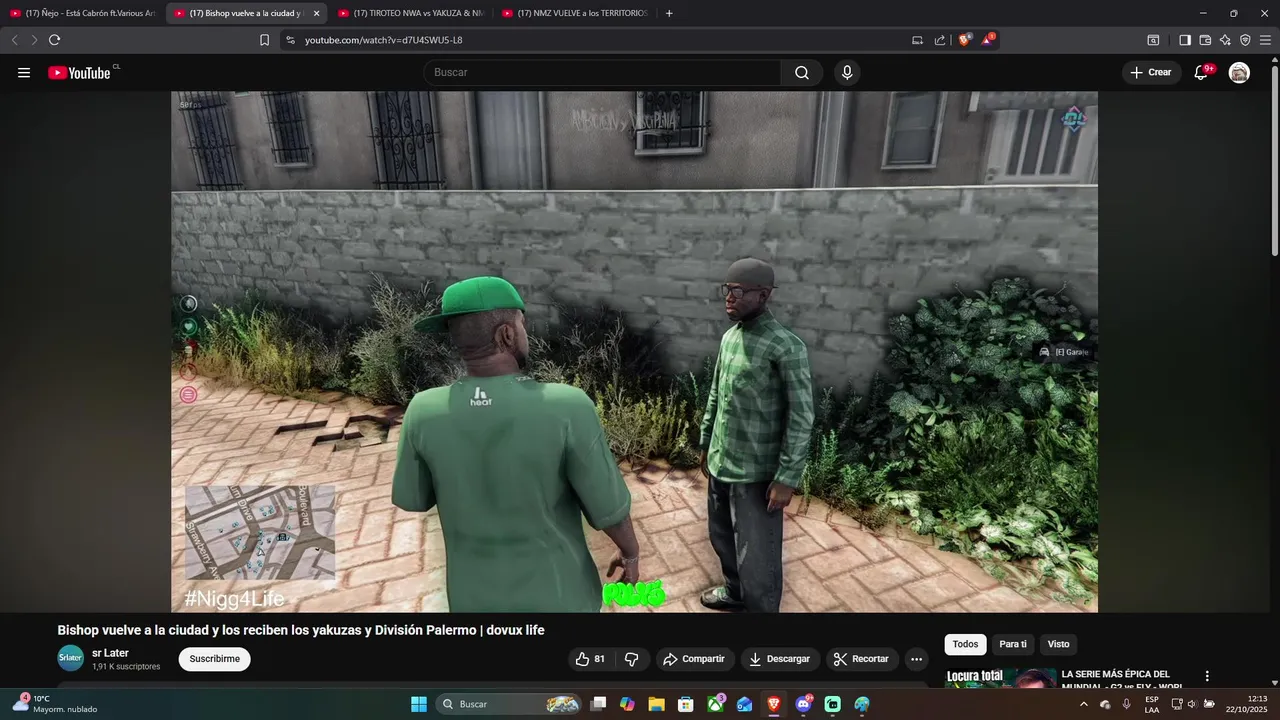
Task: Open the Windows Start menu
Action: 419,704
